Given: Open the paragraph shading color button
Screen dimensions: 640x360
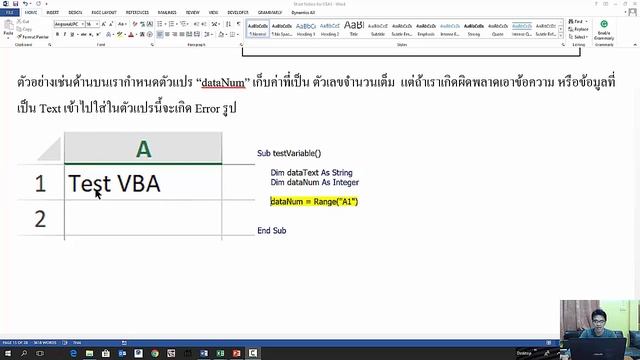Looking at the screenshot, I should pyautogui.click(x=221, y=35).
